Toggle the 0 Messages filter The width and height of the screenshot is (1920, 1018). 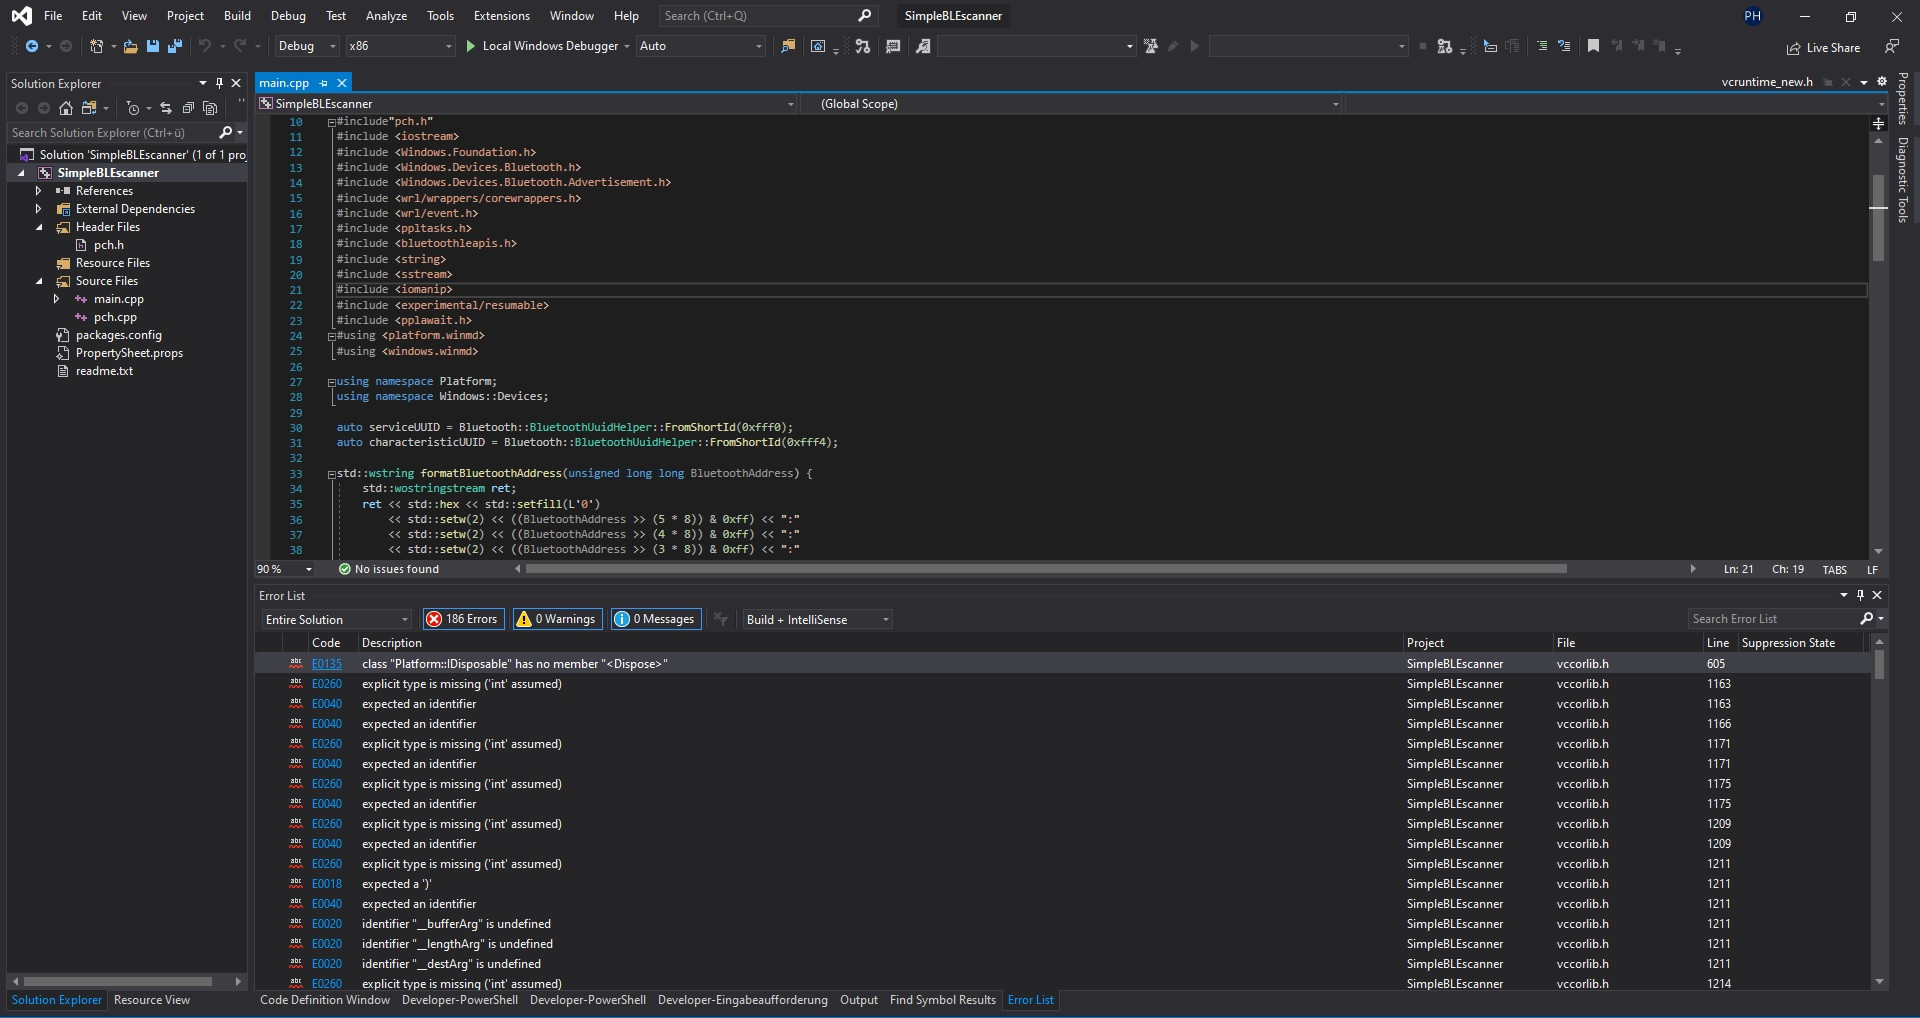click(655, 619)
